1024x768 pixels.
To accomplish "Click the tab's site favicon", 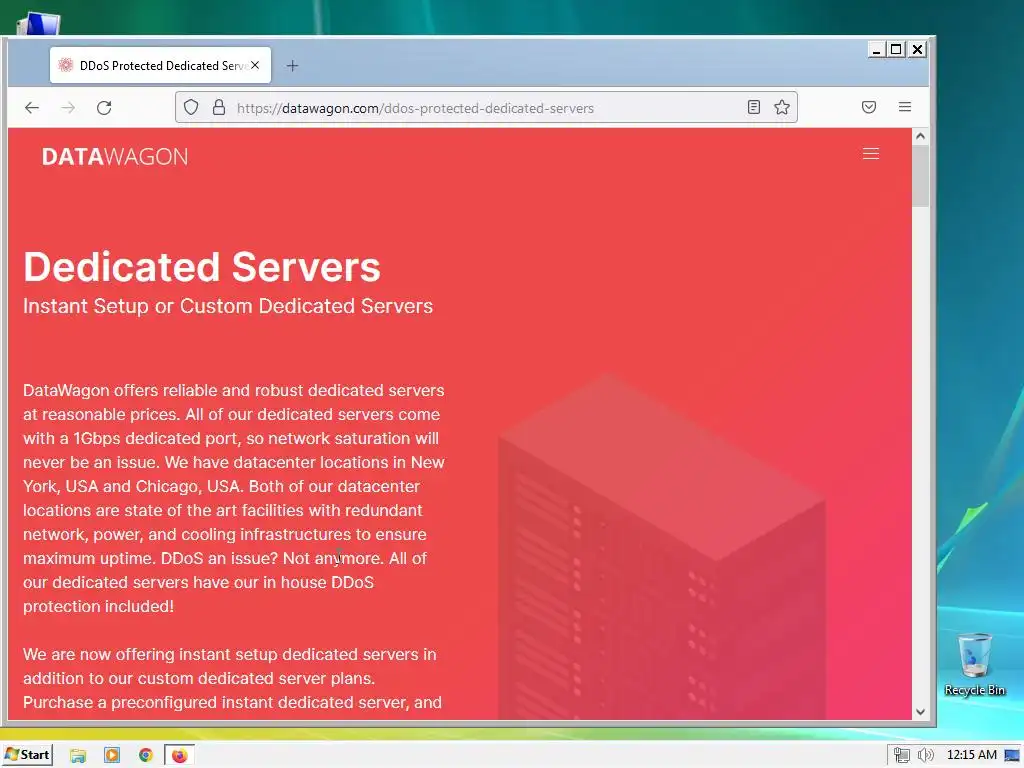I will (65, 65).
